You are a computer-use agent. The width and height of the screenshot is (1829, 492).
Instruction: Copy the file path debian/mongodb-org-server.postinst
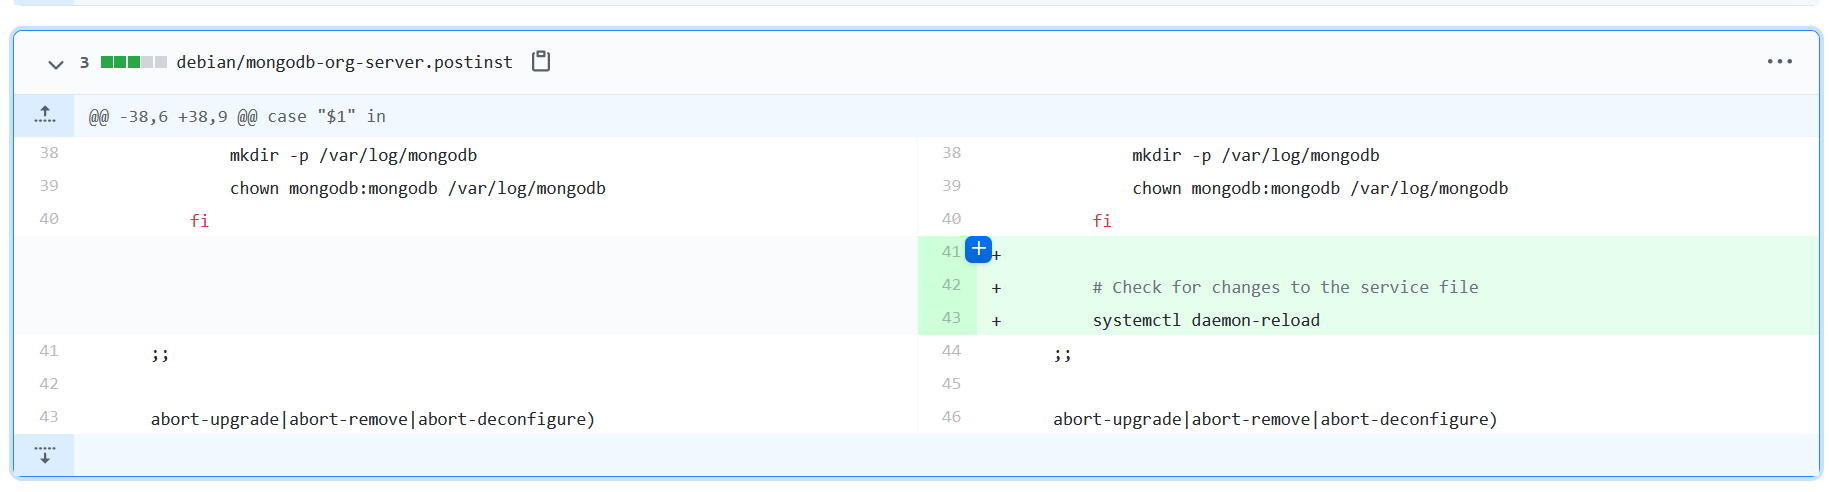pyautogui.click(x=541, y=61)
